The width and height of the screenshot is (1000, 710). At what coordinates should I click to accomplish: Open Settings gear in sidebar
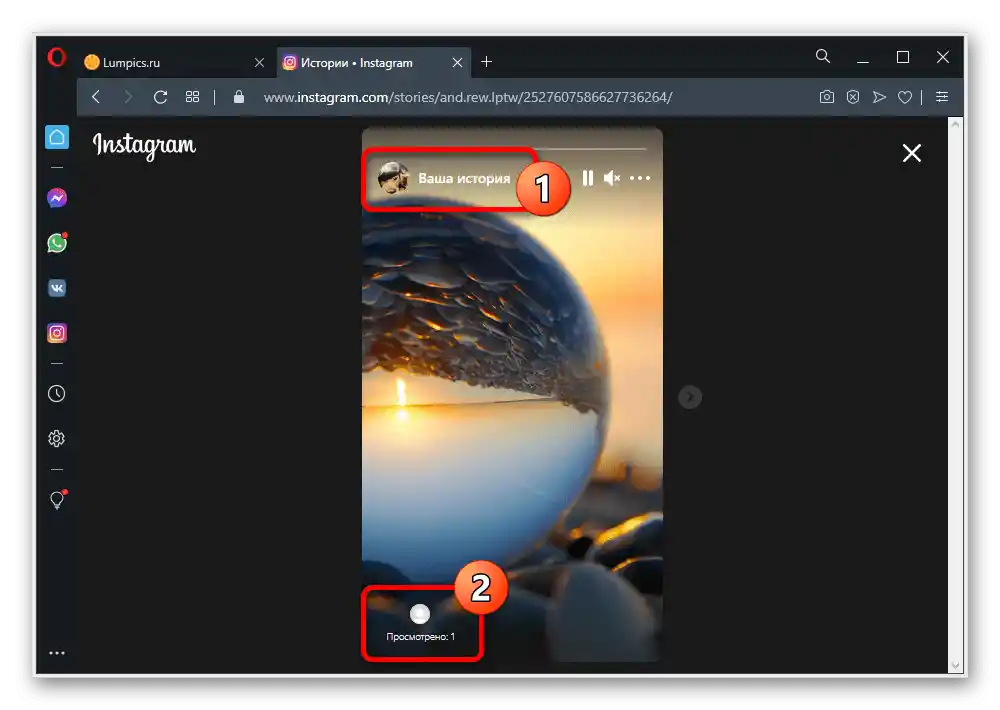click(x=57, y=438)
